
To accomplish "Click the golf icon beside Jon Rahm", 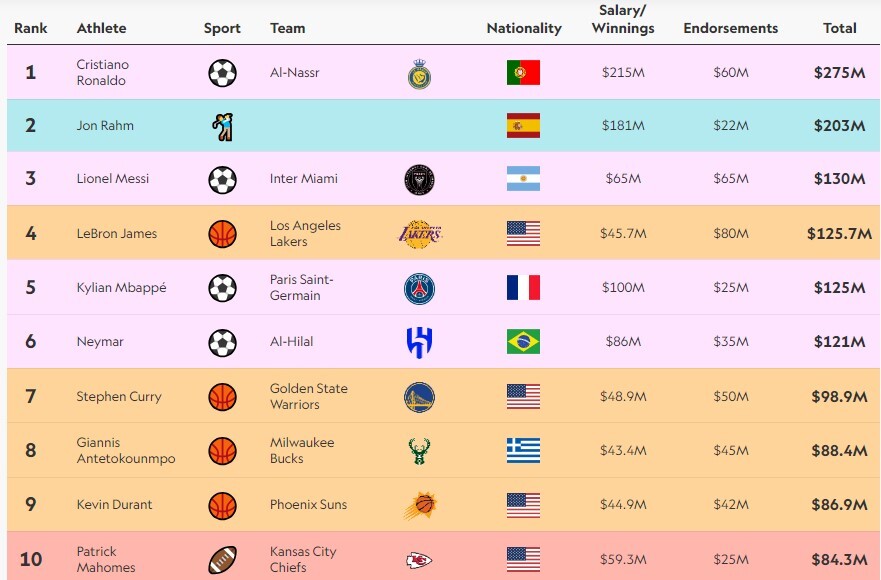I will tap(222, 126).
